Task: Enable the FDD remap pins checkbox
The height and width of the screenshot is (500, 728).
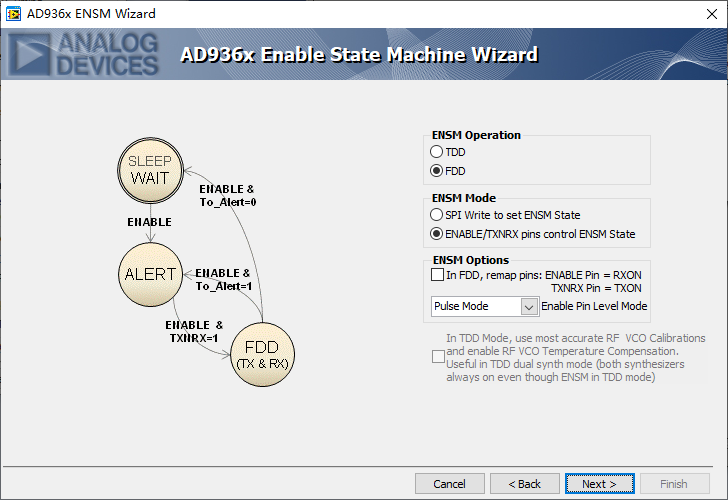Action: pos(437,275)
